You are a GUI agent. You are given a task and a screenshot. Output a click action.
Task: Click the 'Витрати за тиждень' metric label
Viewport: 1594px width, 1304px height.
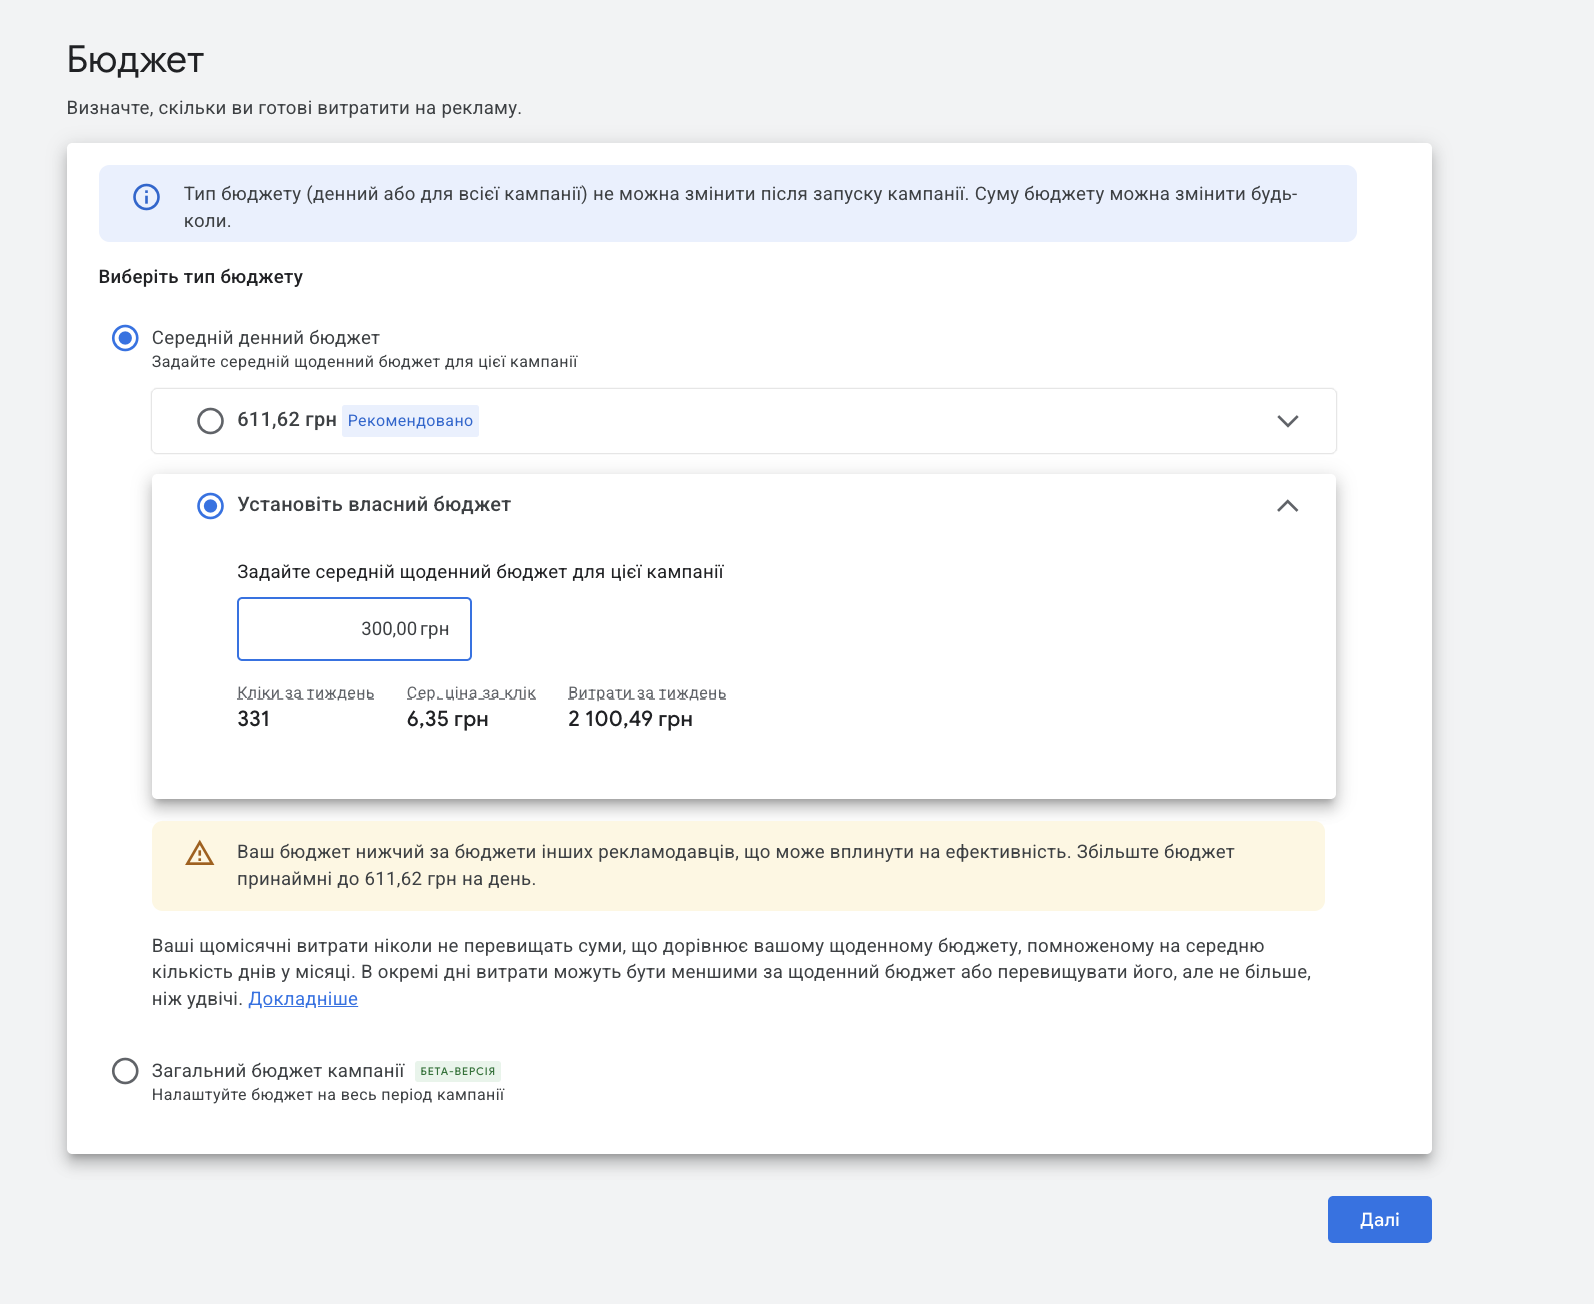click(647, 693)
